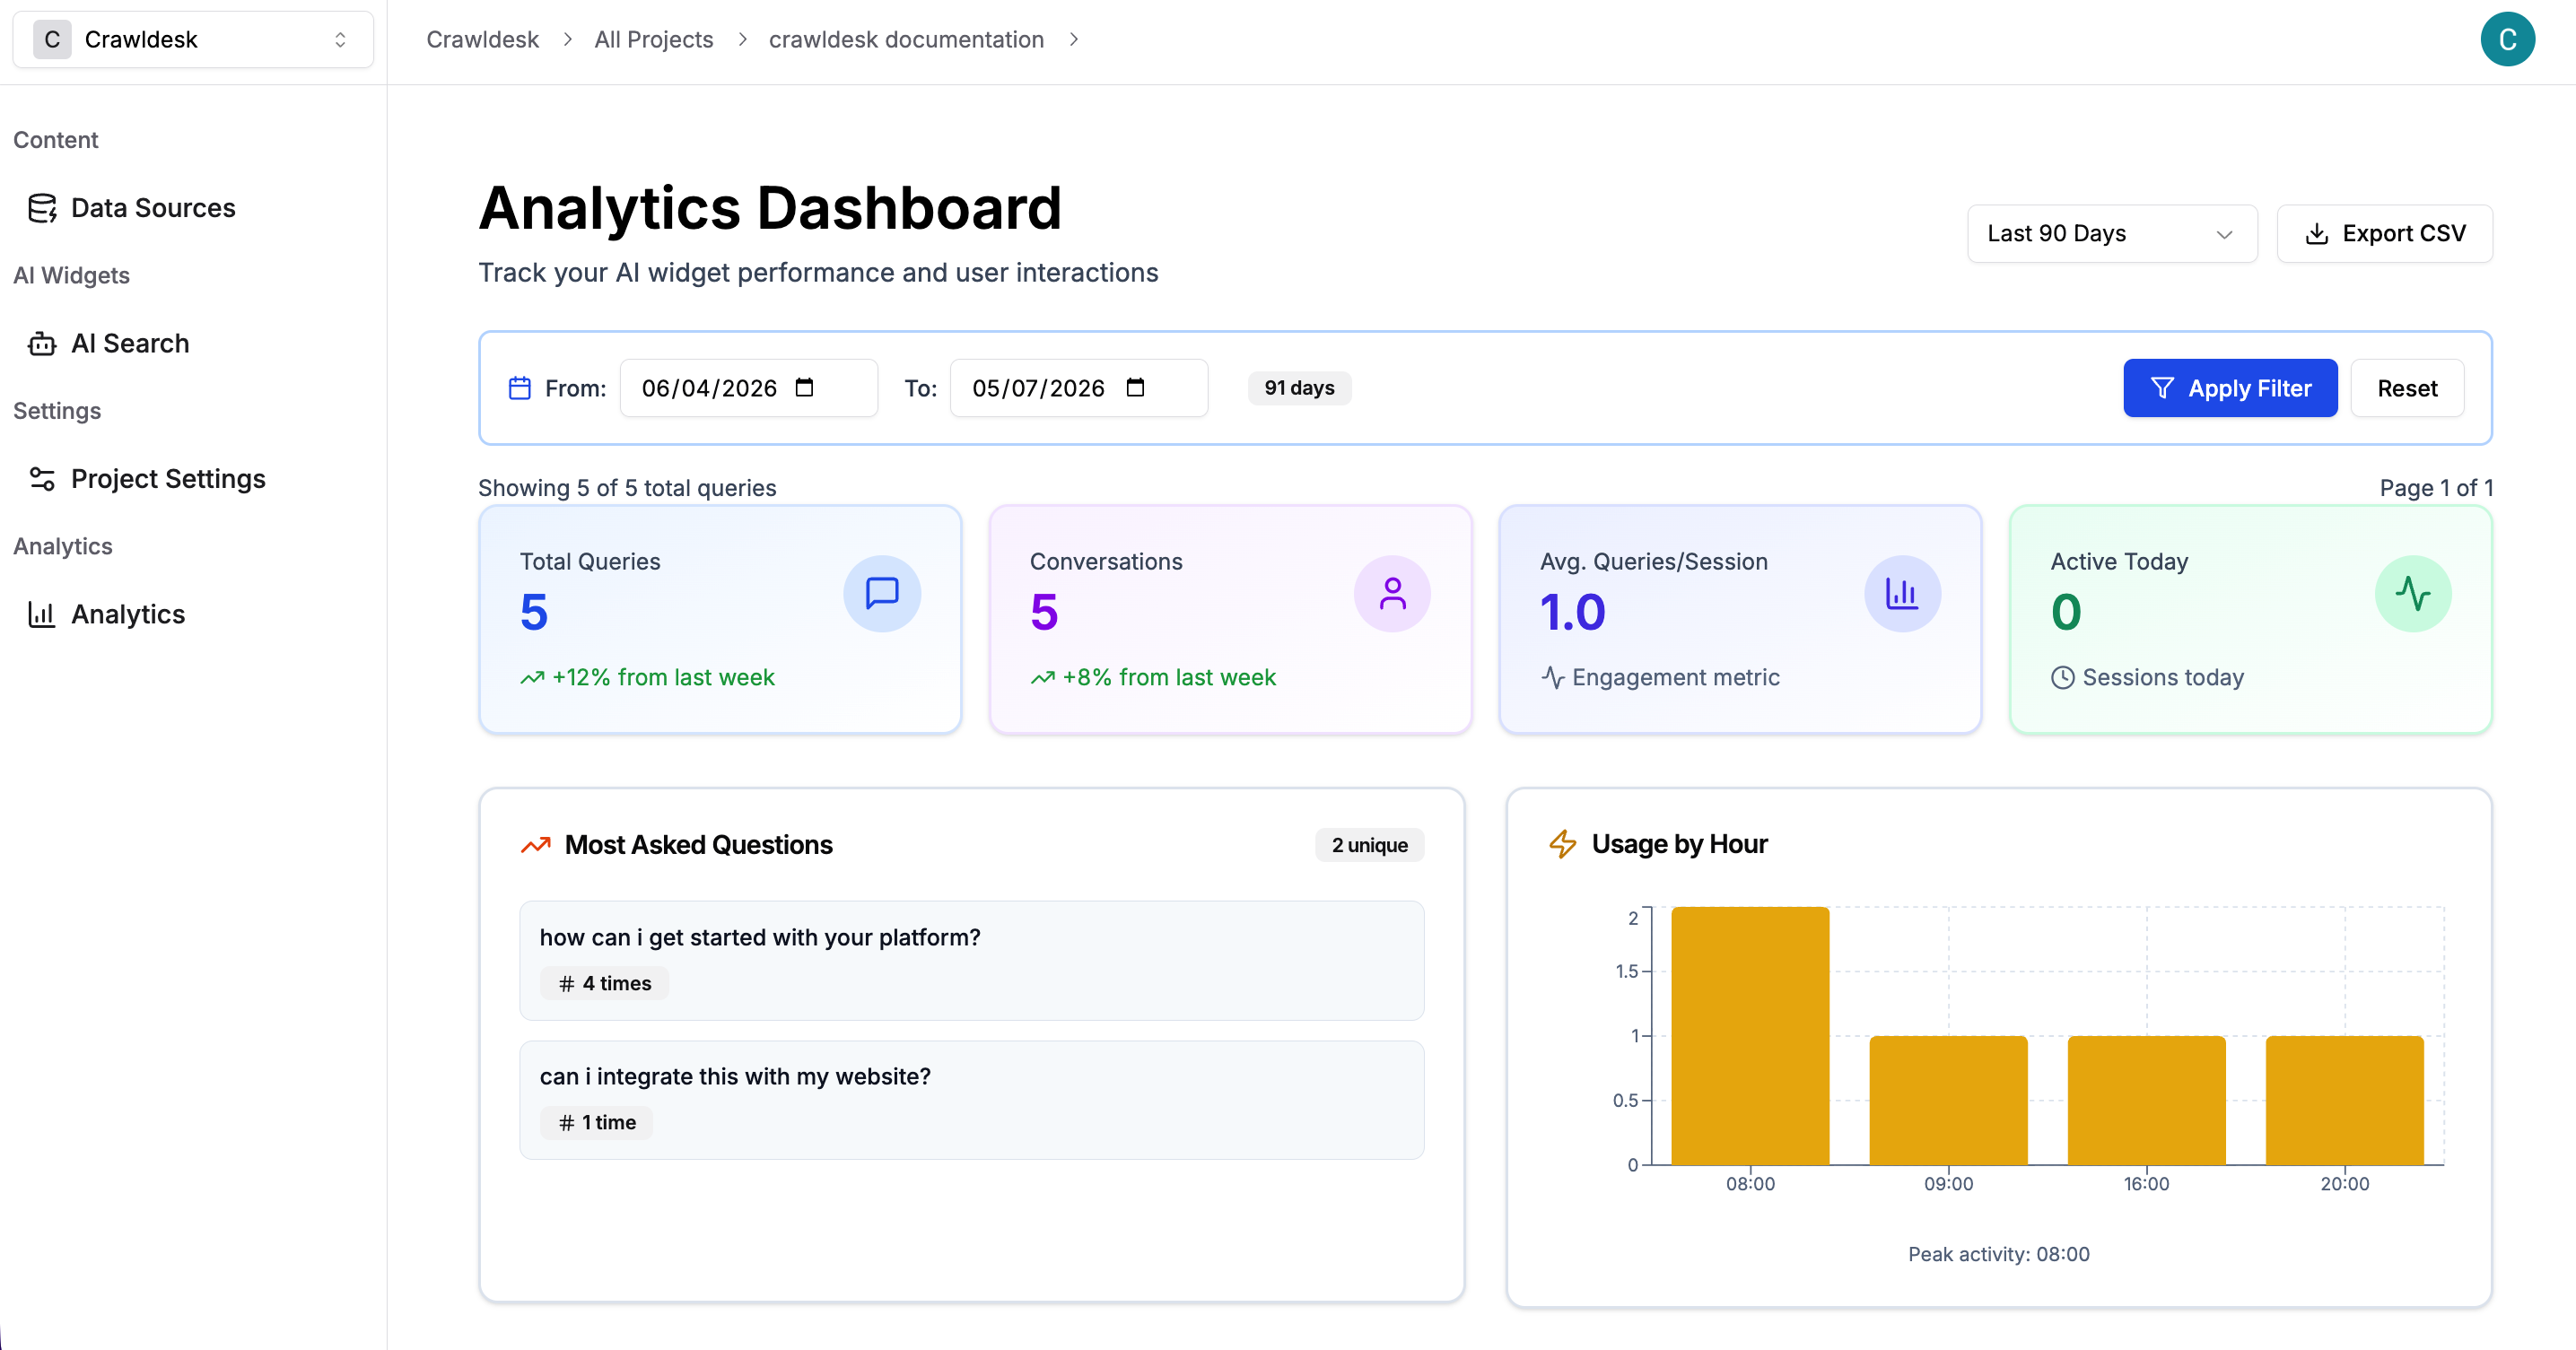Image resolution: width=2576 pixels, height=1350 pixels.
Task: Click the 'Page 1 of 1' indicator
Action: coord(2436,488)
